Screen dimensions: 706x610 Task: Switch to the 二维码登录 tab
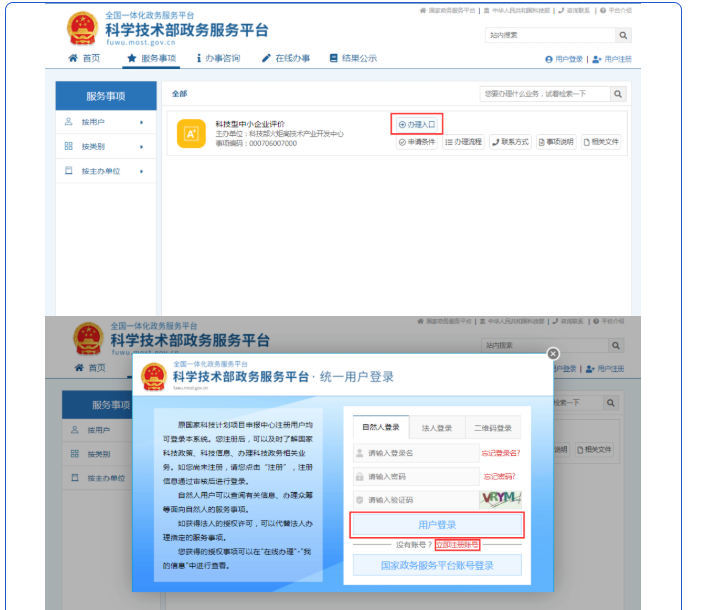tap(493, 428)
